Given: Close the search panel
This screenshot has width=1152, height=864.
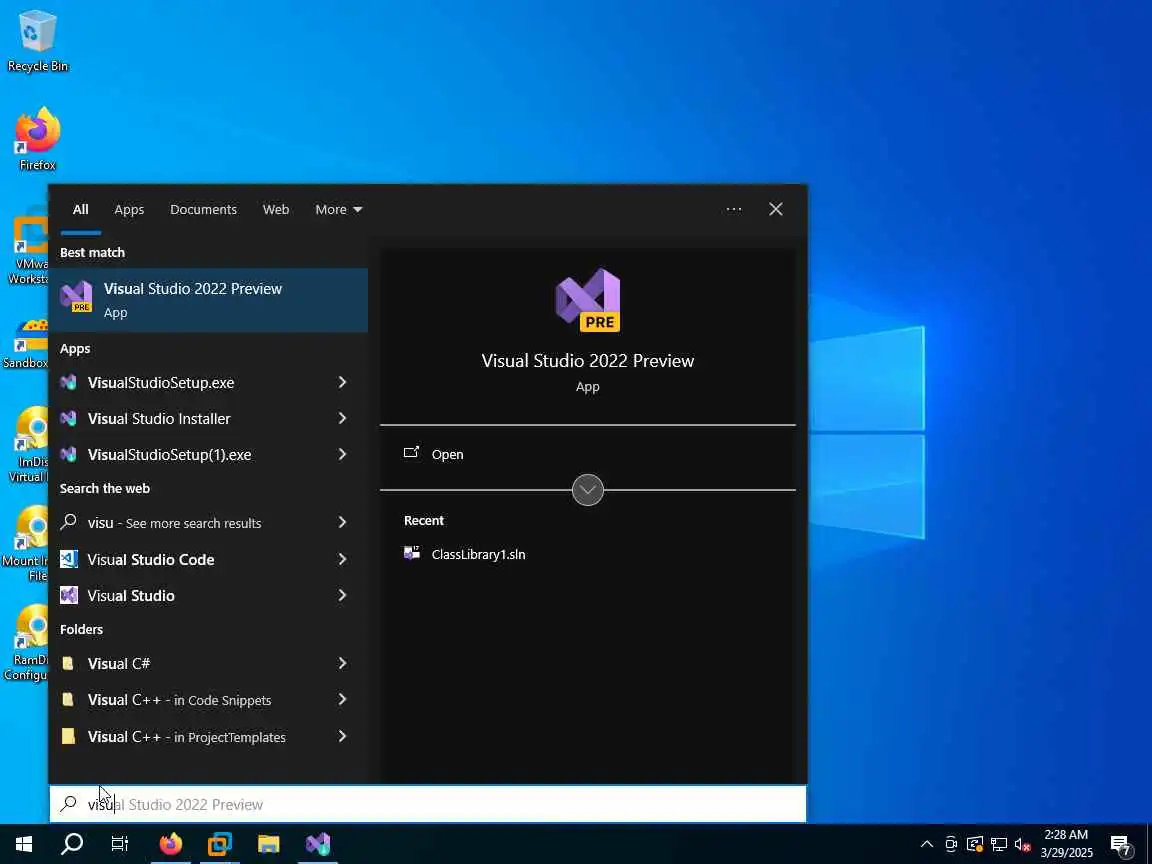Looking at the screenshot, I should click(x=776, y=209).
